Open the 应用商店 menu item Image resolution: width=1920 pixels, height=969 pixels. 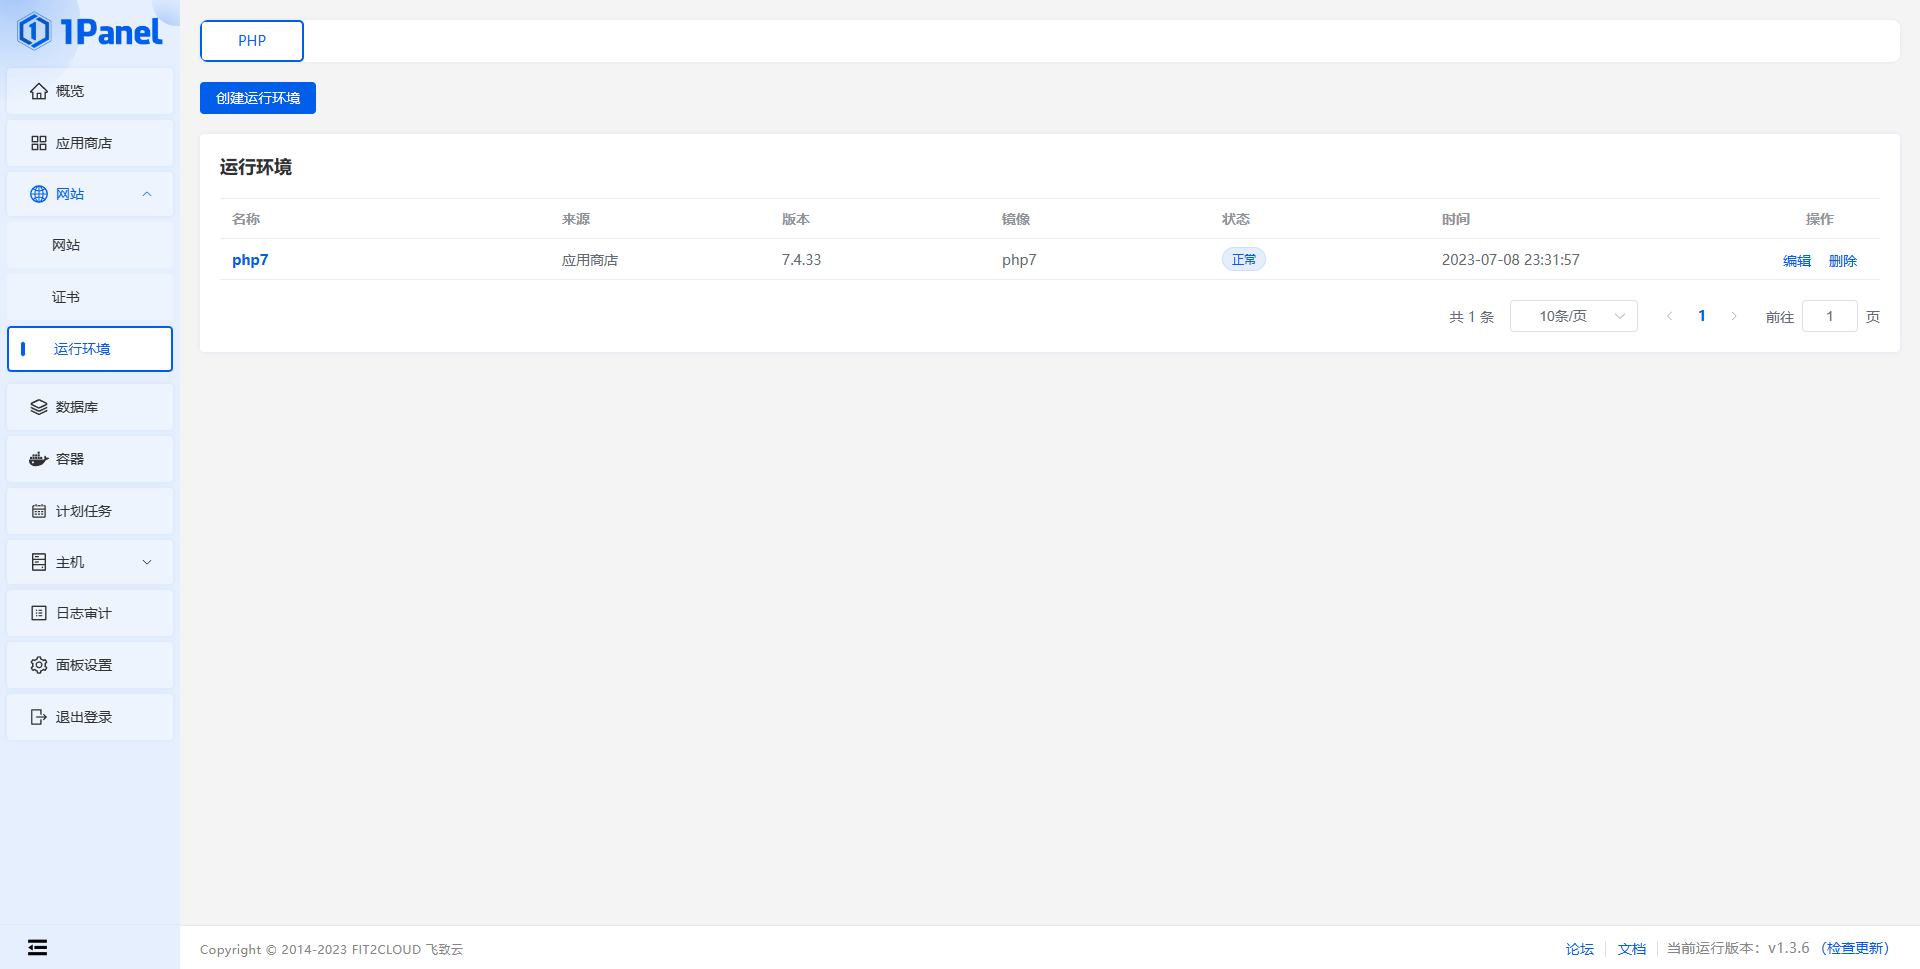[x=90, y=143]
